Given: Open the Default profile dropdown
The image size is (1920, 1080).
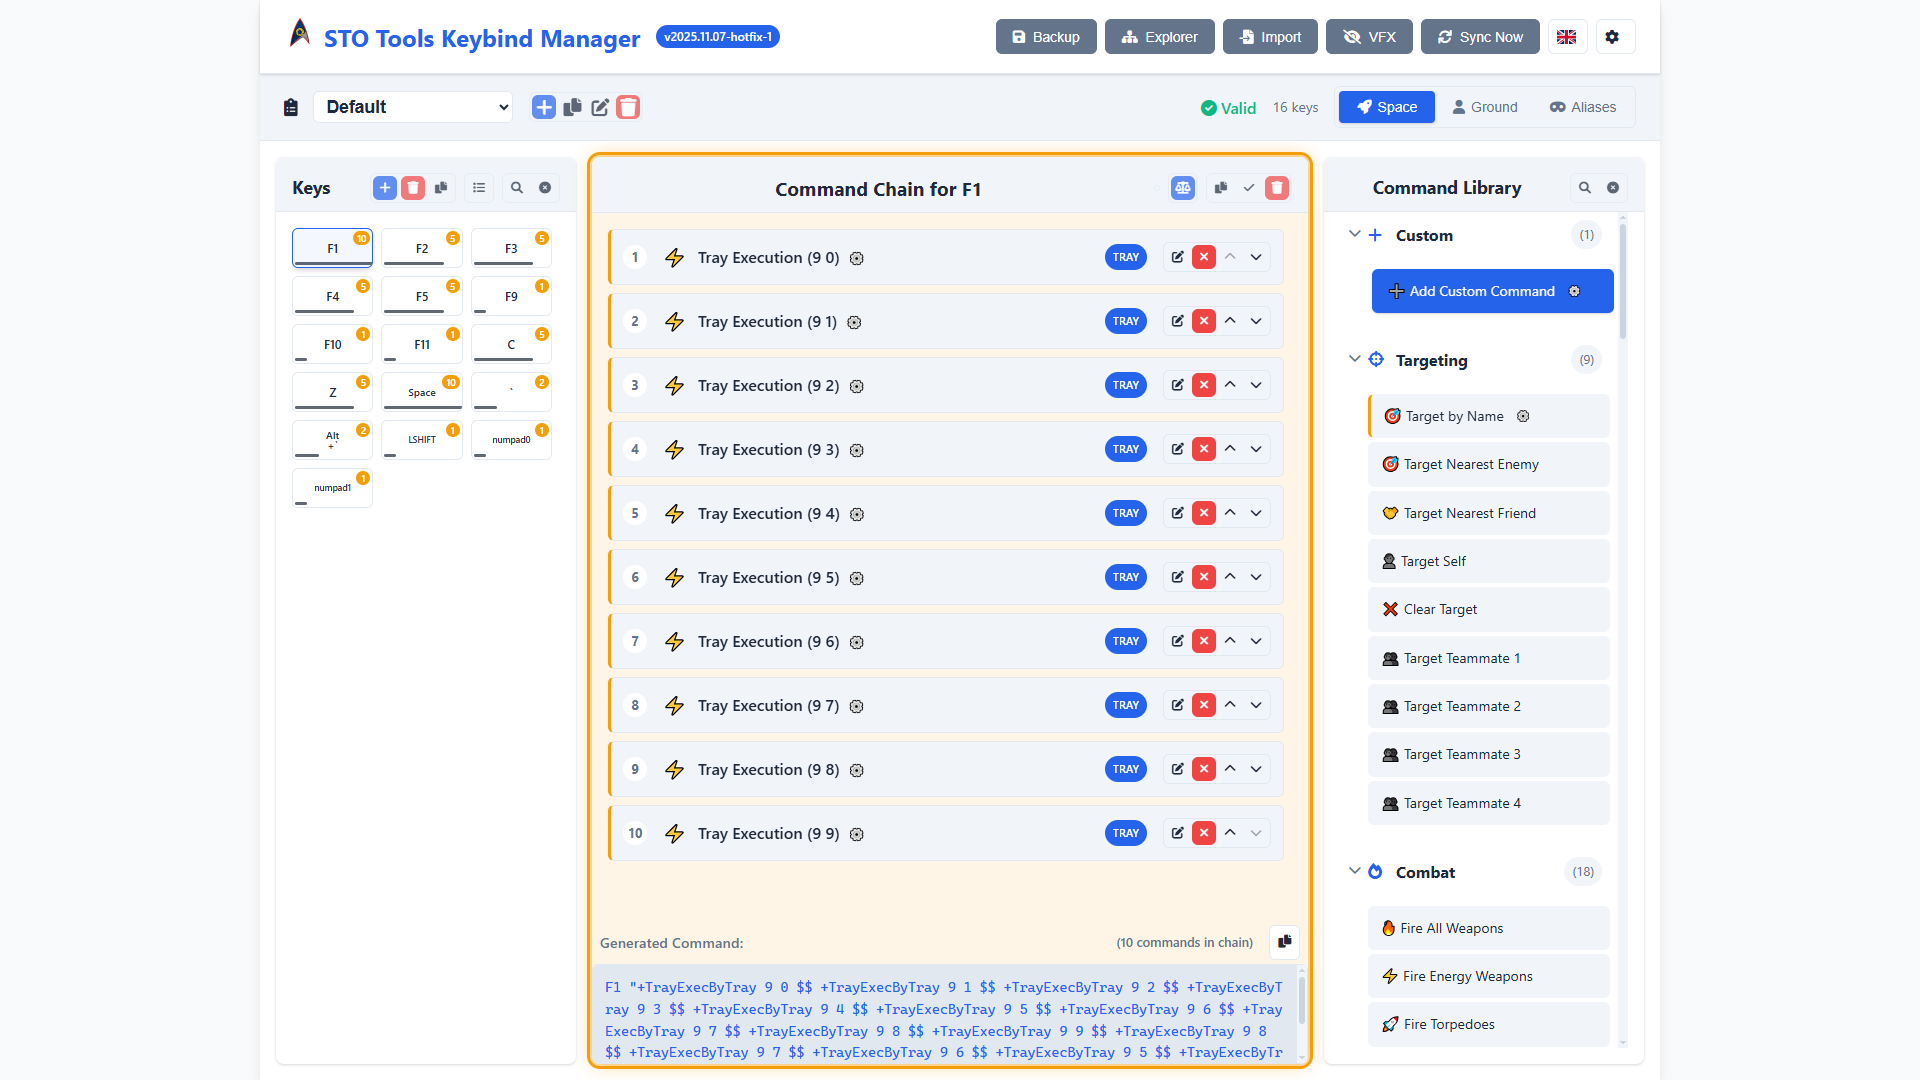Looking at the screenshot, I should coord(413,107).
